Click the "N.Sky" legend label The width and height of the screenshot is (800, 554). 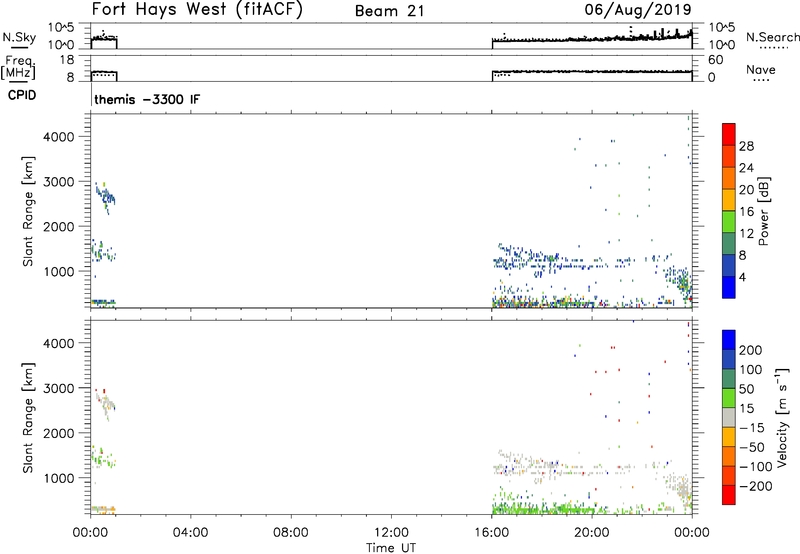pyautogui.click(x=19, y=37)
